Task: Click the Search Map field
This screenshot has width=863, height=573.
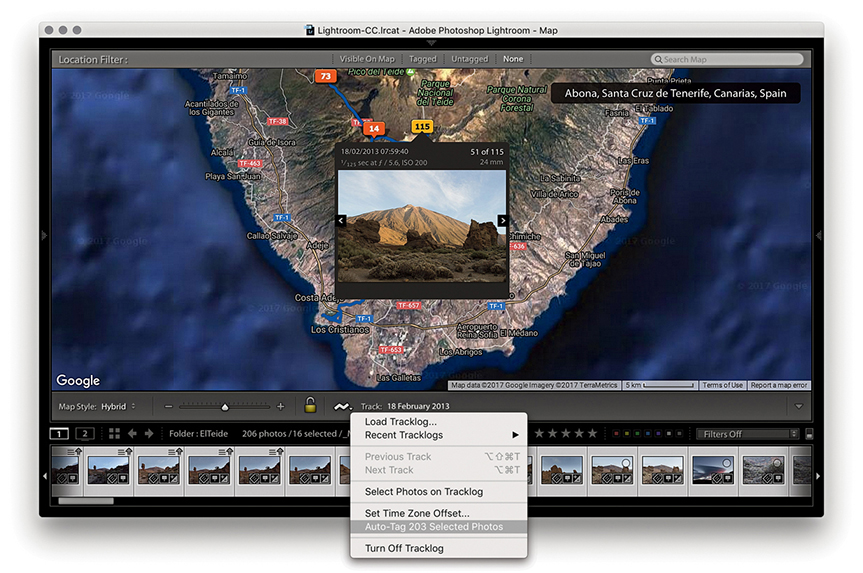Action: point(730,59)
